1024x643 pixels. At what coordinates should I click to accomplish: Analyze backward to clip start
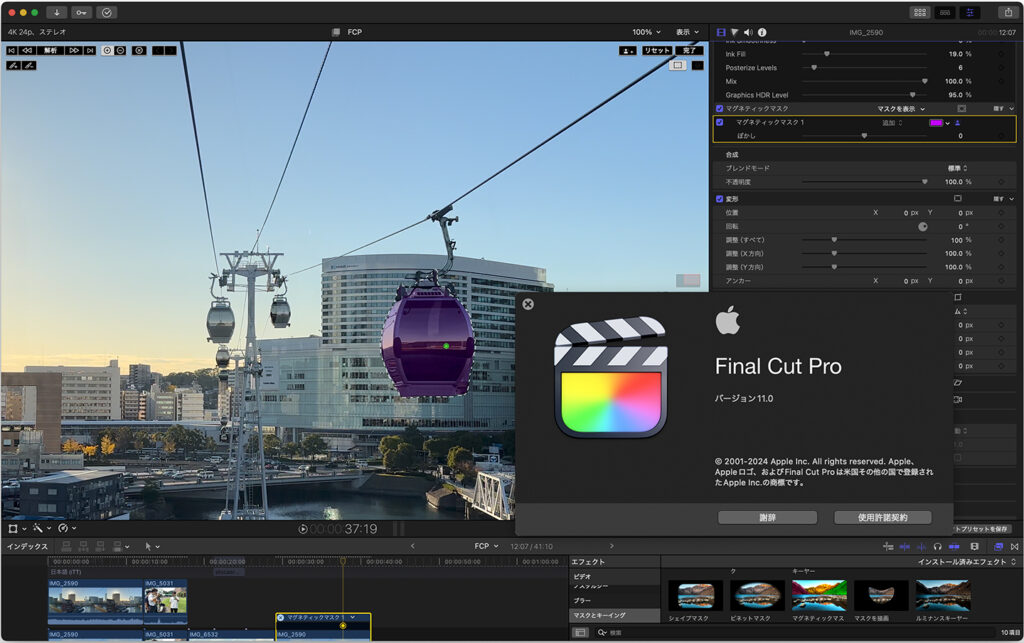click(x=12, y=50)
